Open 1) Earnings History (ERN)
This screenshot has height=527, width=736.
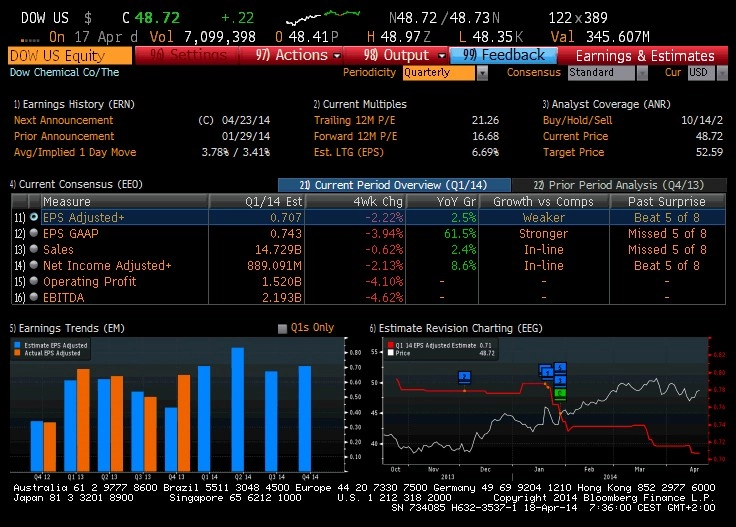tap(74, 104)
